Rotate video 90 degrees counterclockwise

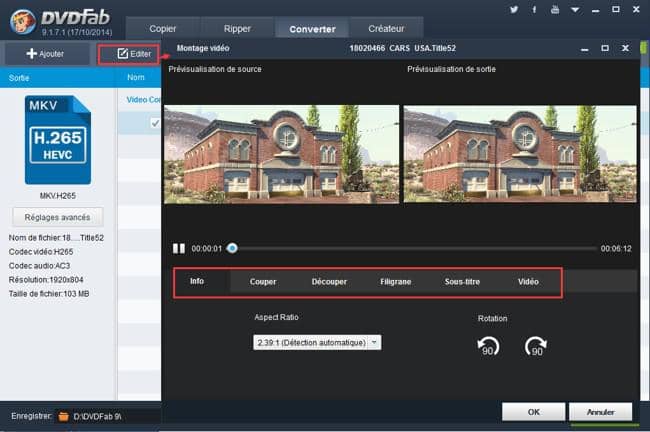(488, 346)
